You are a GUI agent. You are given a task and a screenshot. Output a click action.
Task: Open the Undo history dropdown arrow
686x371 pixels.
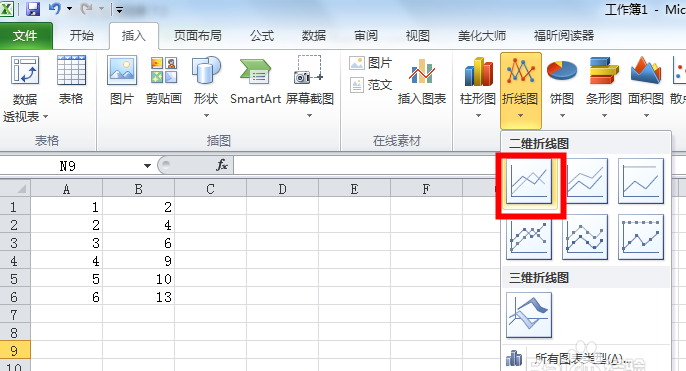(69, 9)
